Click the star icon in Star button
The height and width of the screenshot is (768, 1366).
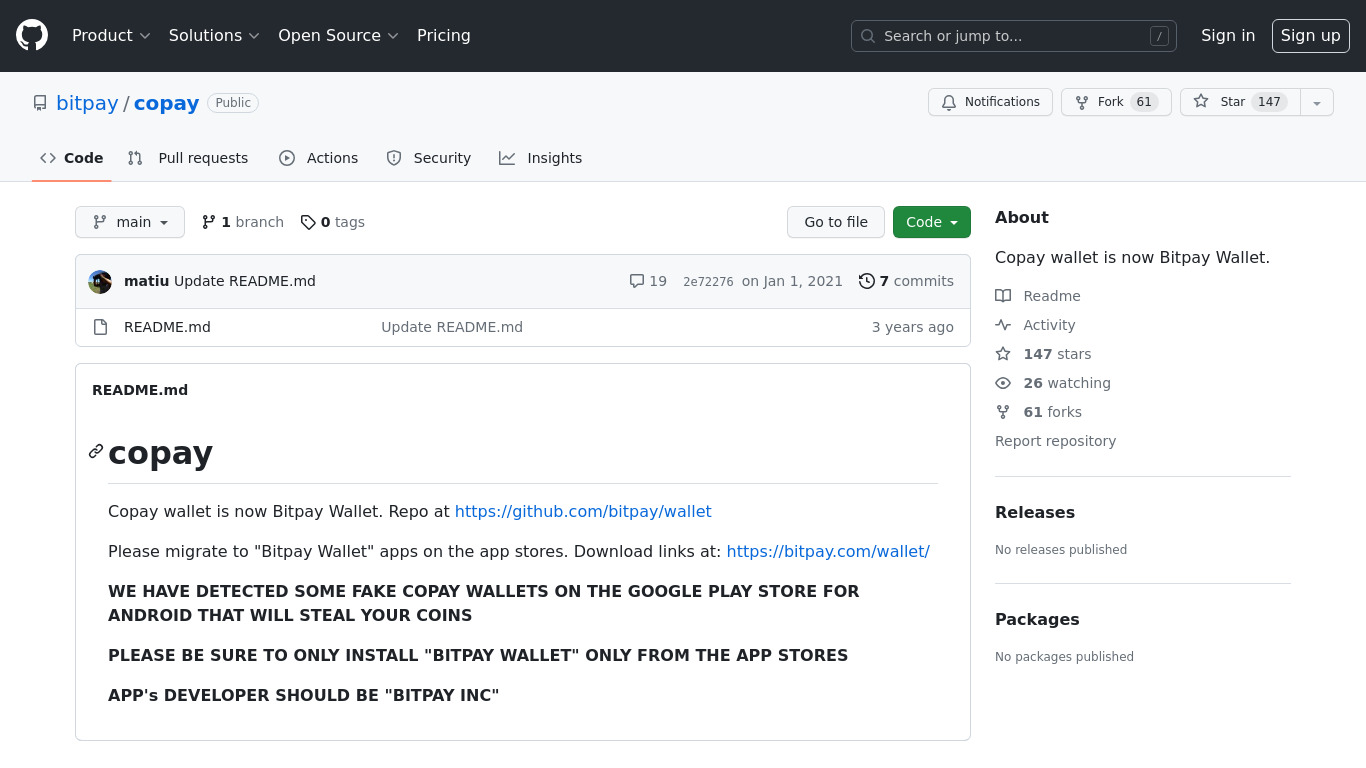click(1201, 102)
